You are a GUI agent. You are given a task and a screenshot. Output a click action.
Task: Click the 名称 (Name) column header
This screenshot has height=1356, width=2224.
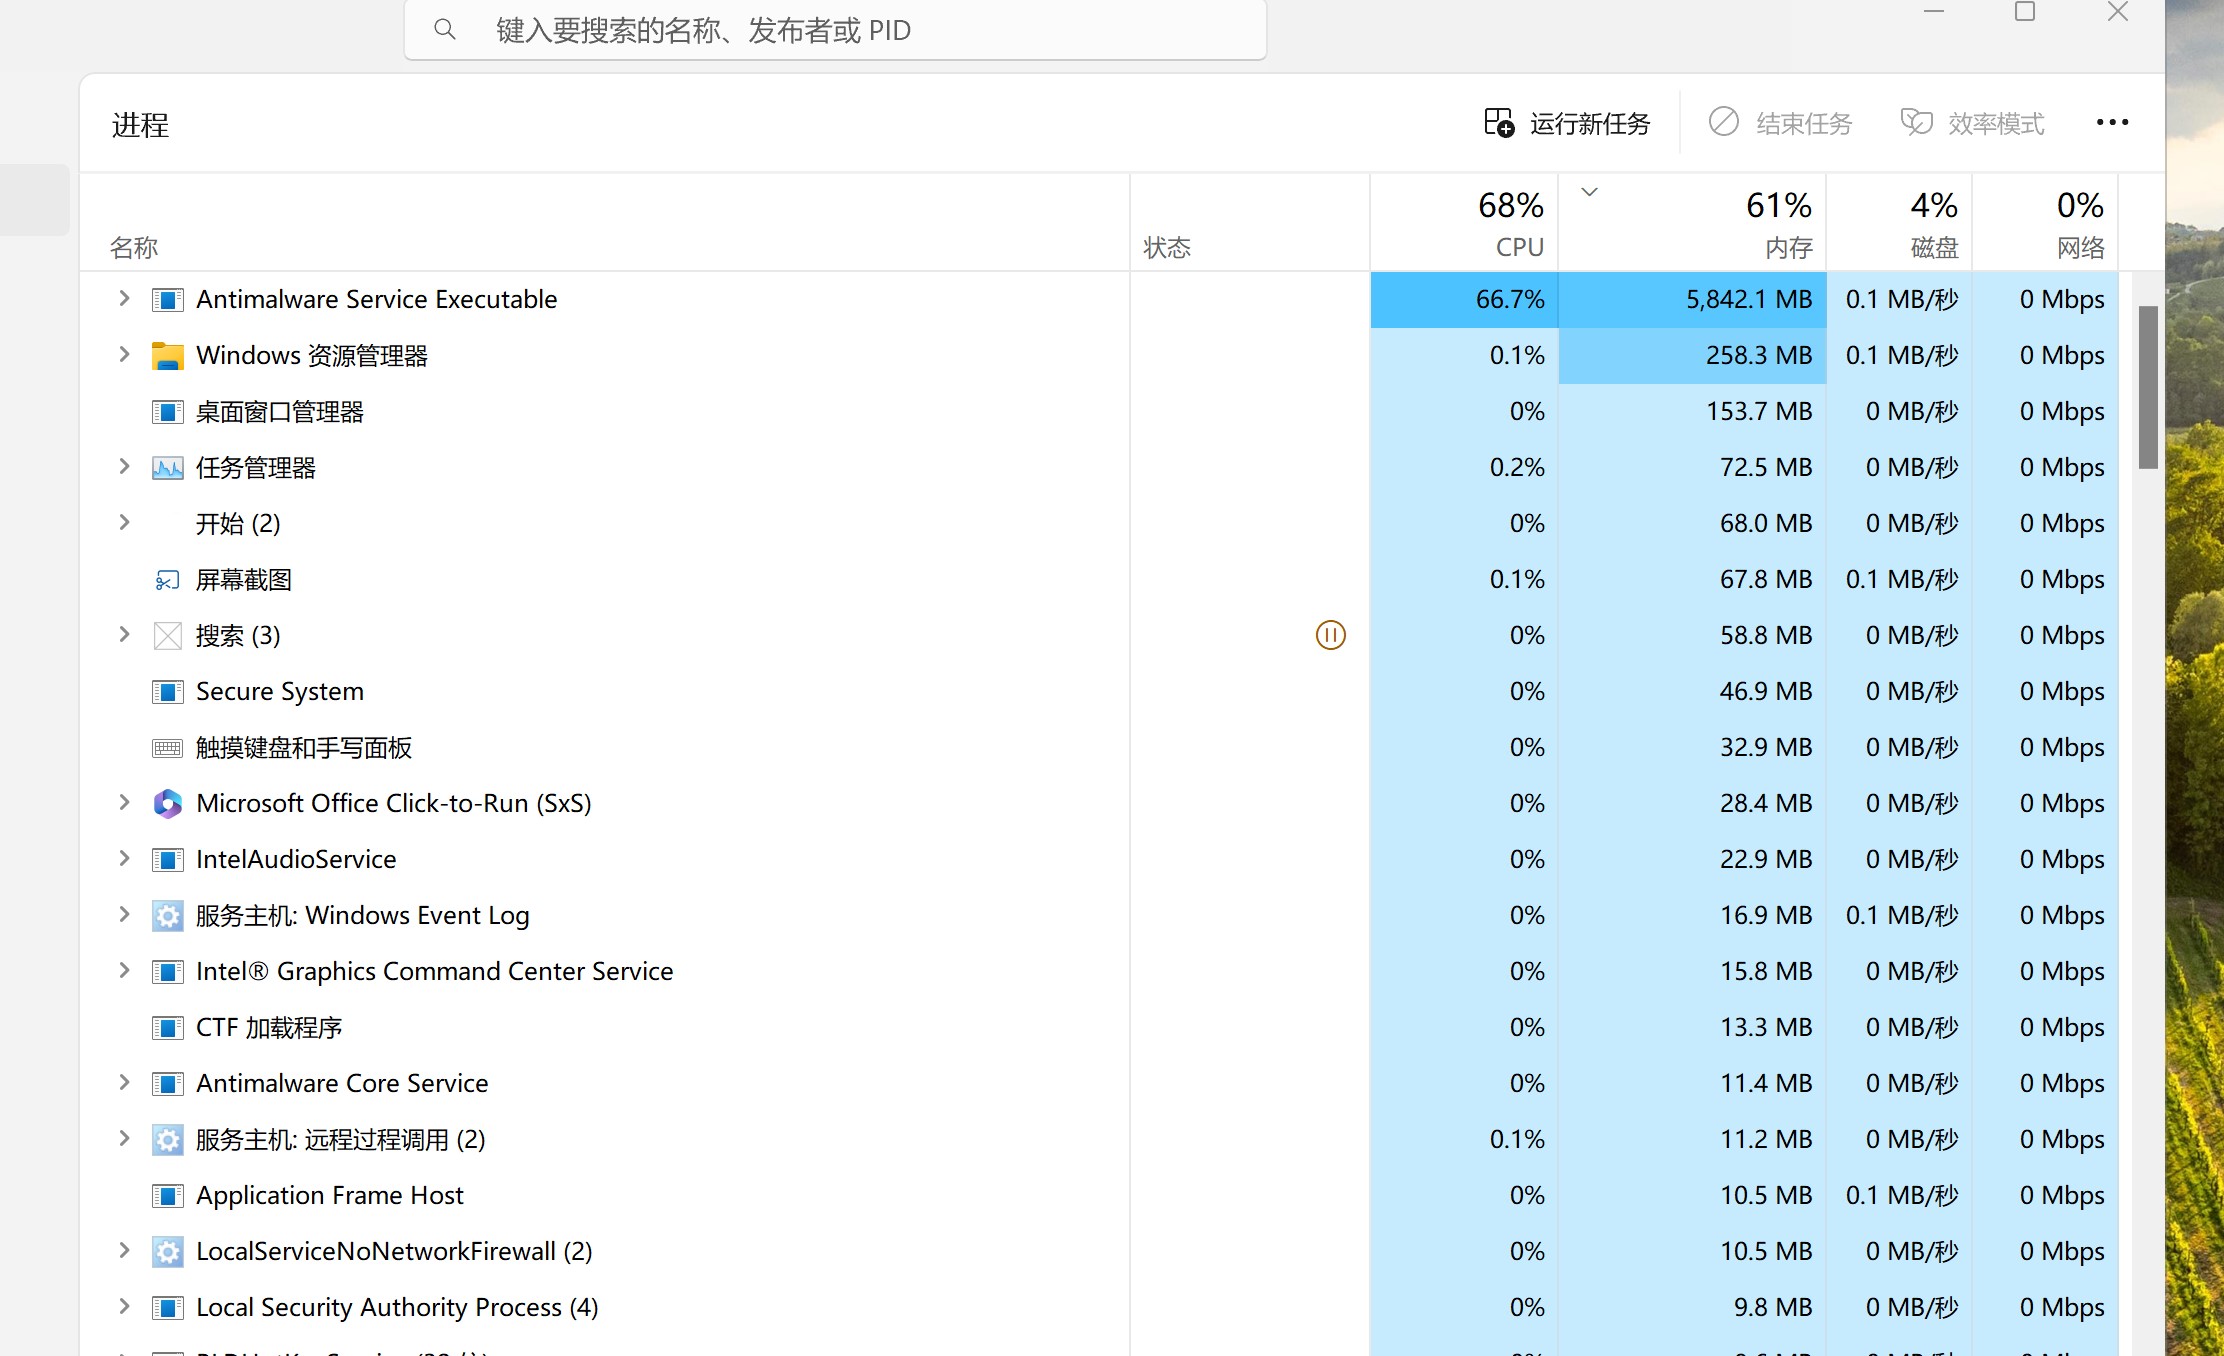point(604,223)
